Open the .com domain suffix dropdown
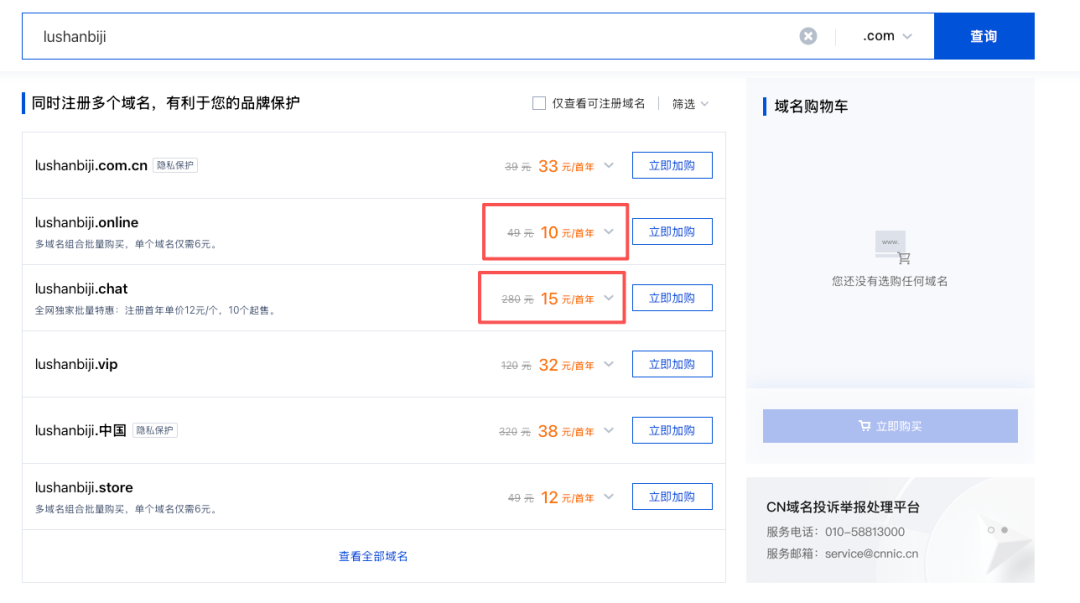 (887, 36)
